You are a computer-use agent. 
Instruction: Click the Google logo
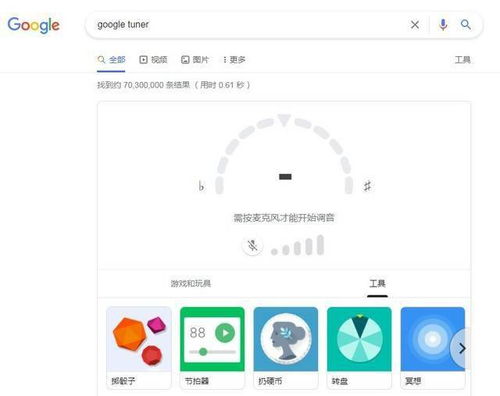click(33, 25)
